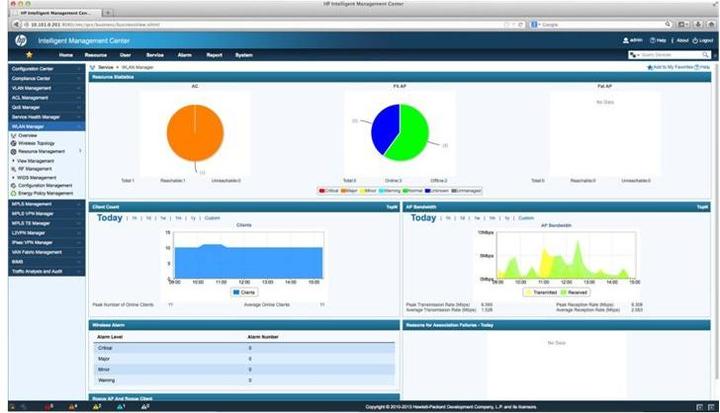Click the Received legend item under the bandwidth chart
This screenshot has width=720, height=413.
574,293
